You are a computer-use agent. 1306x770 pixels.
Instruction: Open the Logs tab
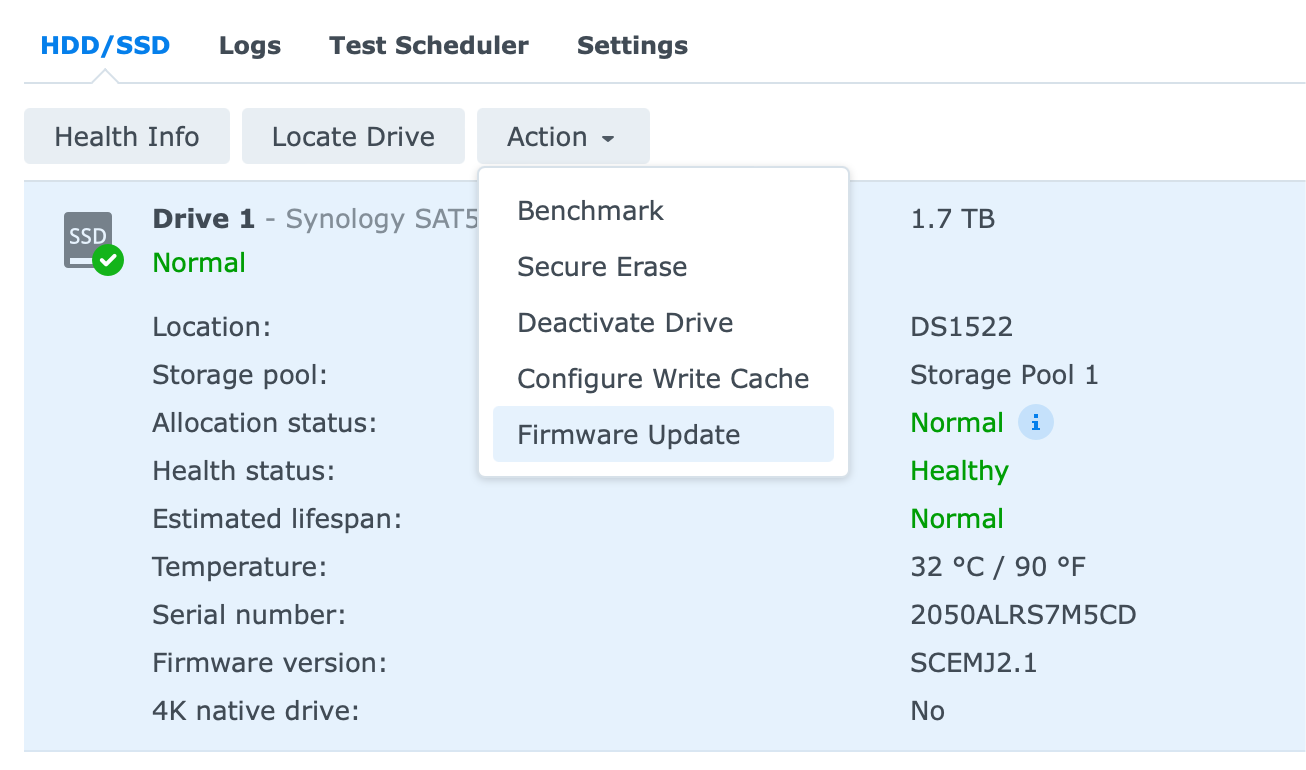coord(250,45)
